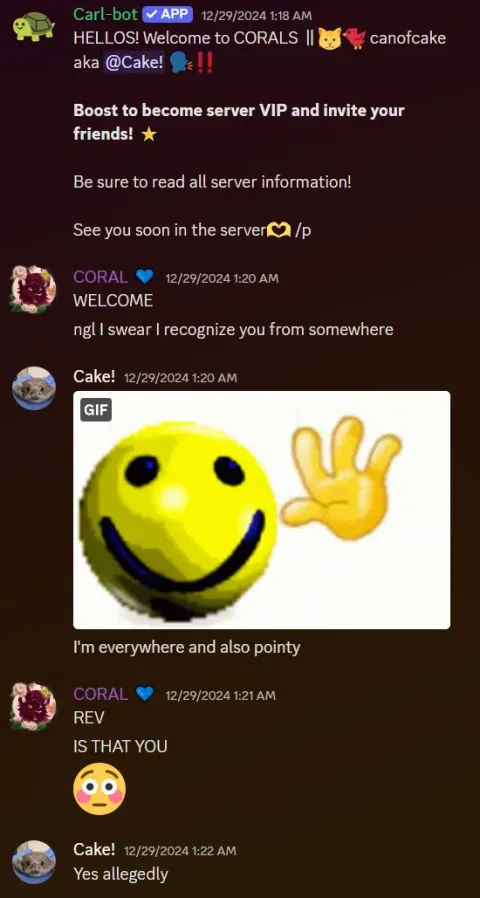Open the waving smiley GIF
Image resolution: width=480 pixels, height=898 pixels.
point(262,510)
